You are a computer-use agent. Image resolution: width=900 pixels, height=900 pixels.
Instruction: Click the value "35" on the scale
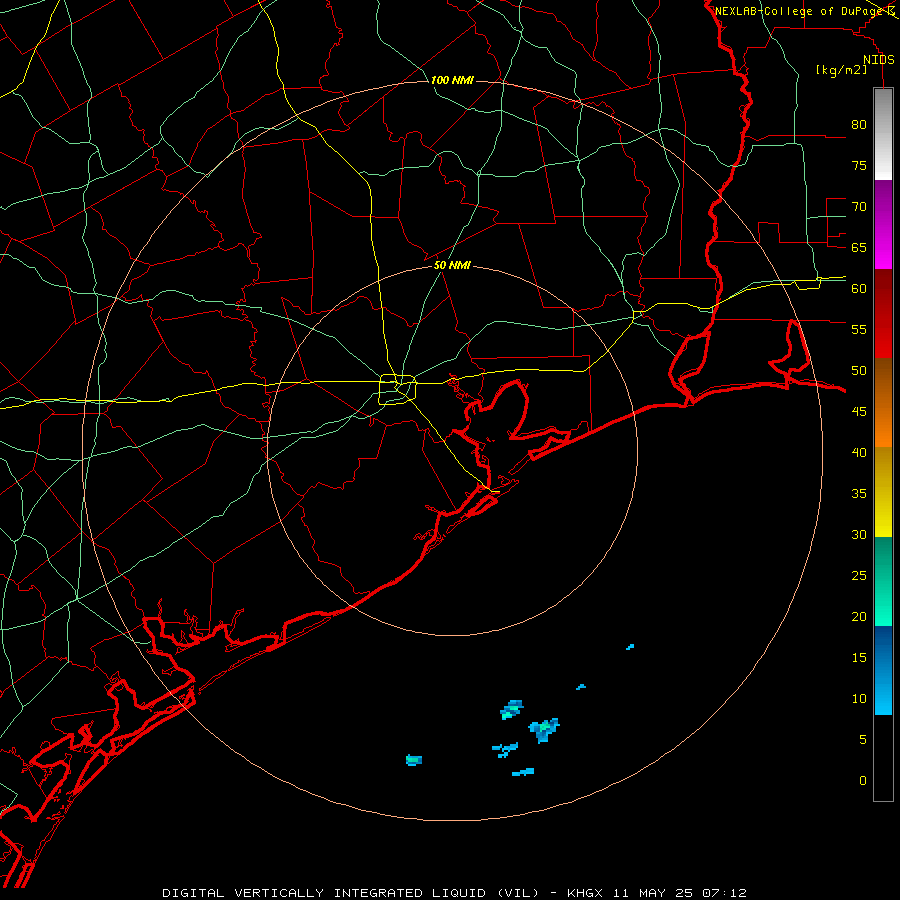[x=859, y=494]
